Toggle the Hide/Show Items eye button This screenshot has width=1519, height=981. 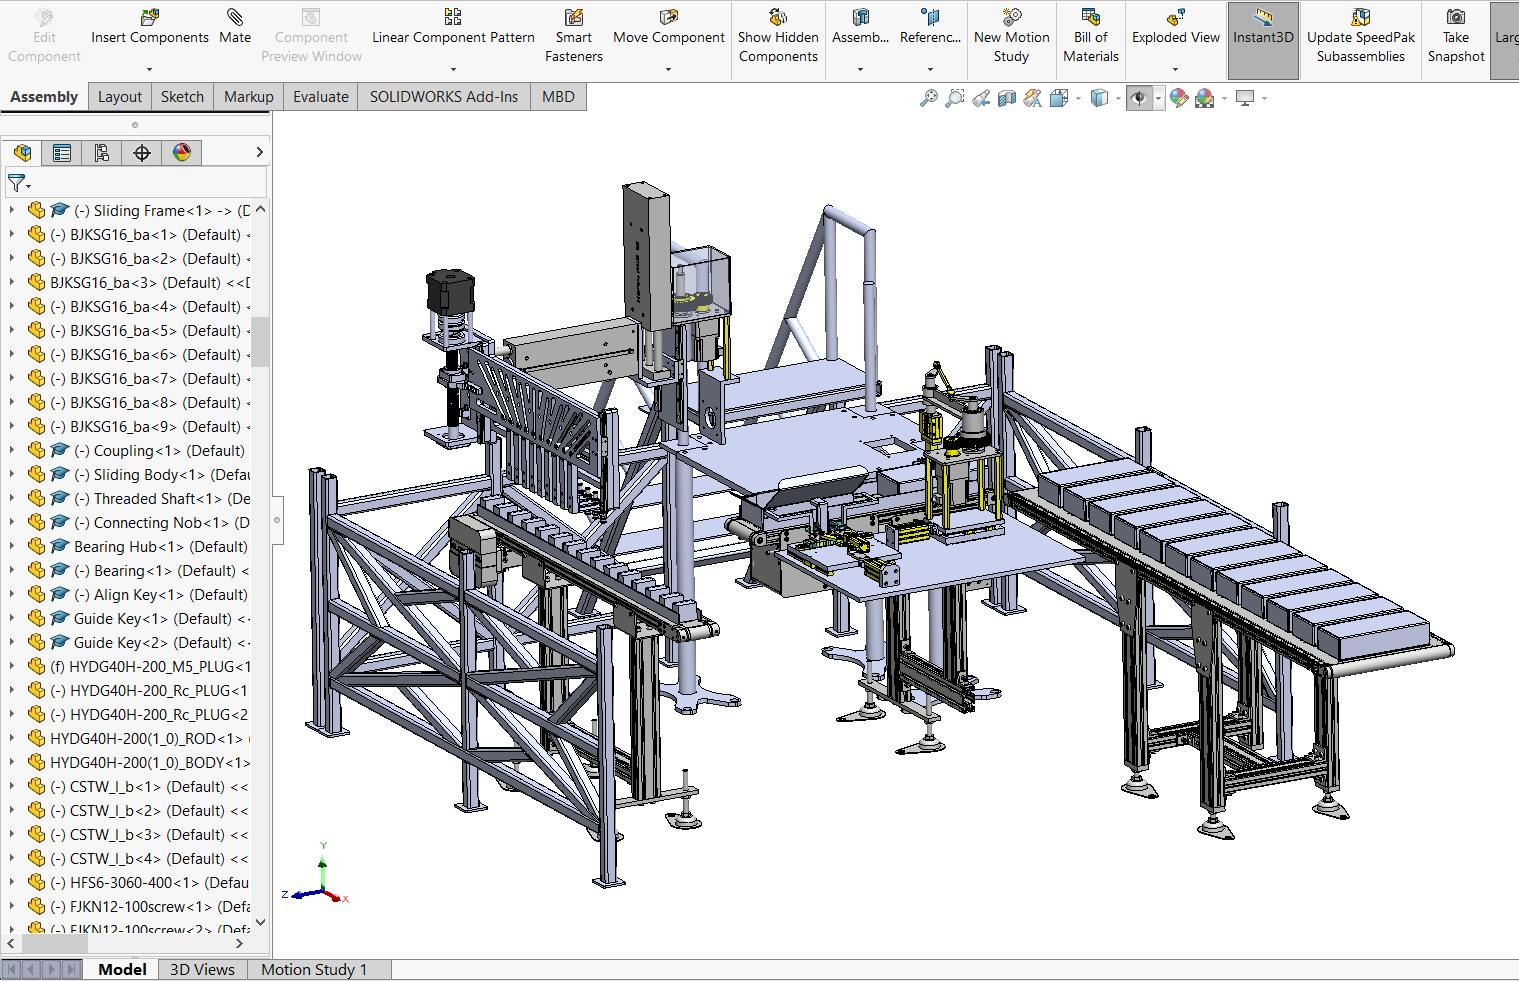1138,98
